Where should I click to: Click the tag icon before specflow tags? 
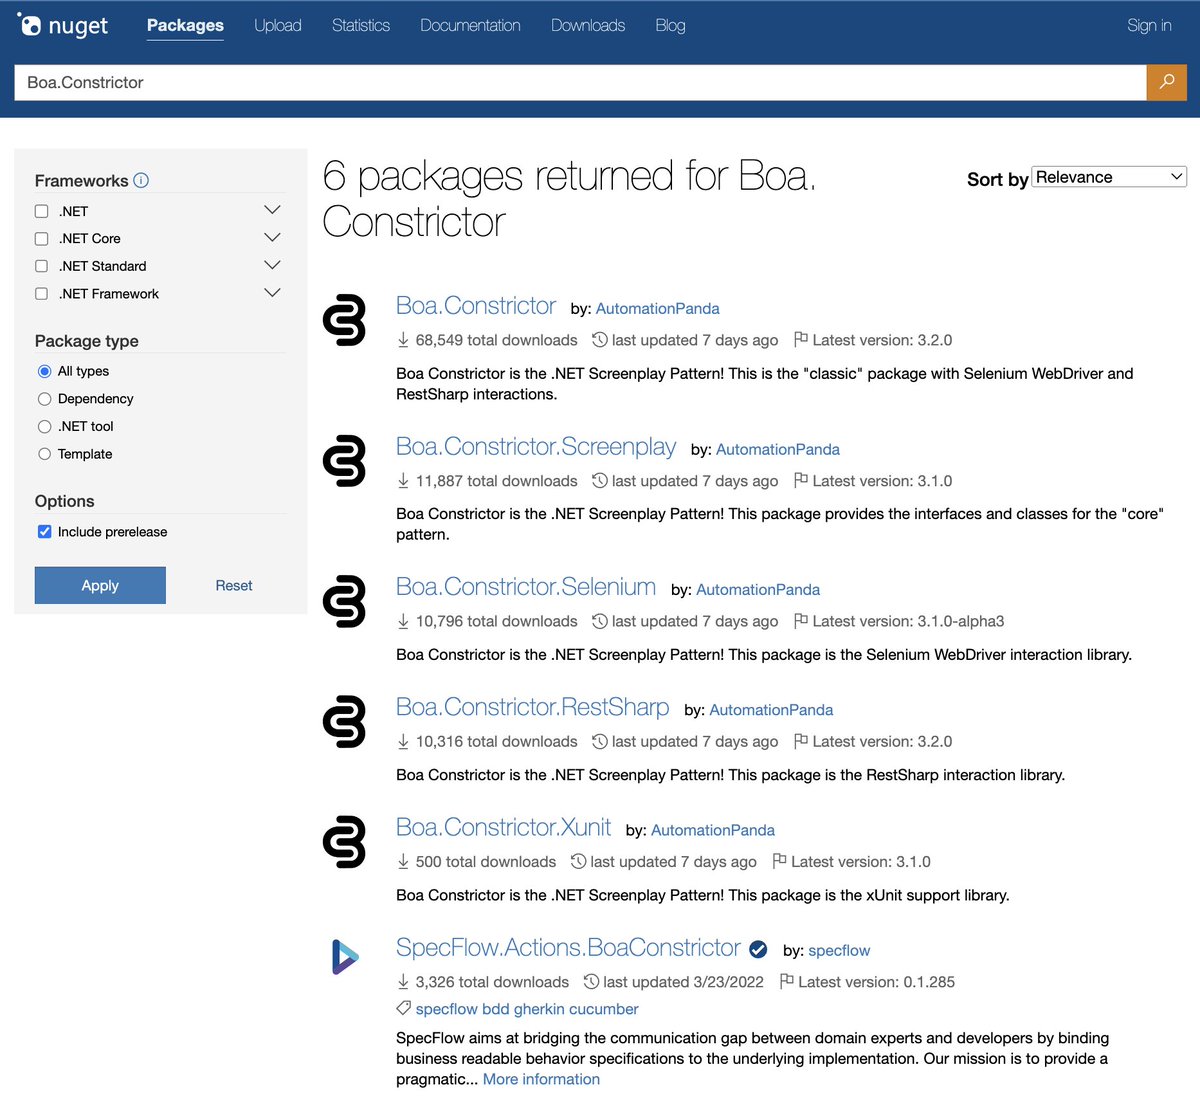coord(403,1008)
